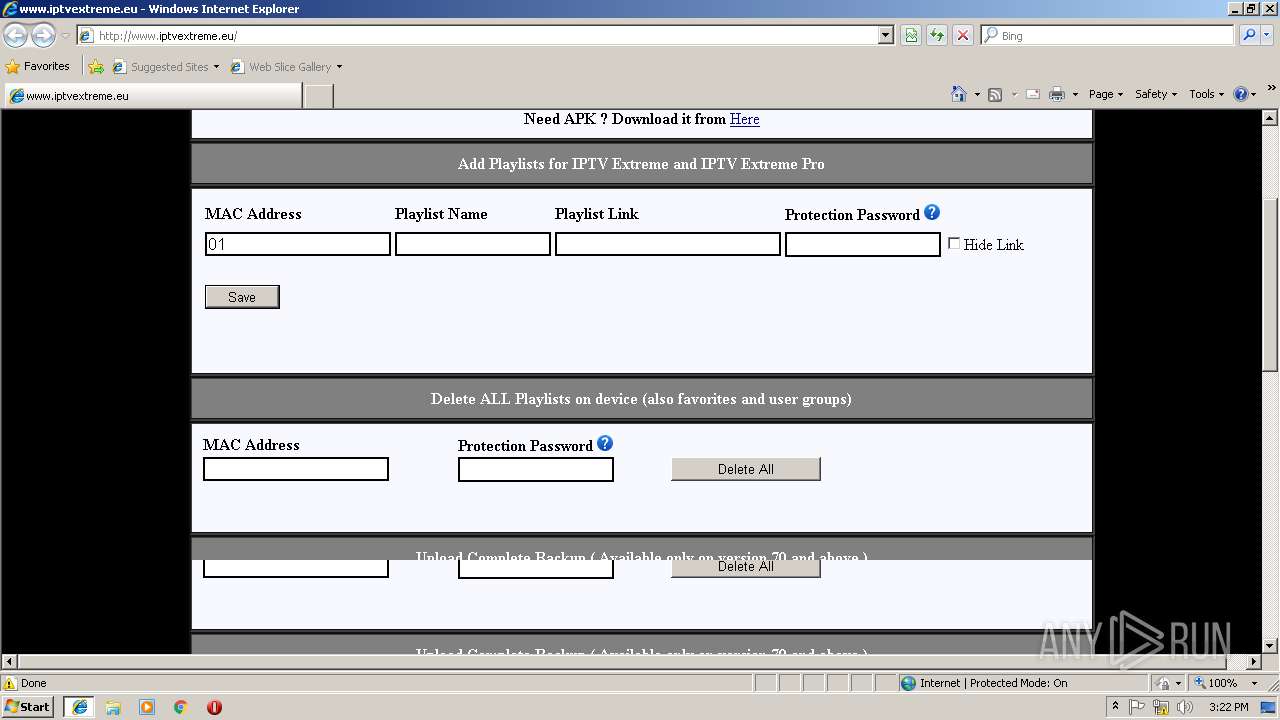Open the Tools menu
The height and width of the screenshot is (720, 1280).
(x=1207, y=94)
